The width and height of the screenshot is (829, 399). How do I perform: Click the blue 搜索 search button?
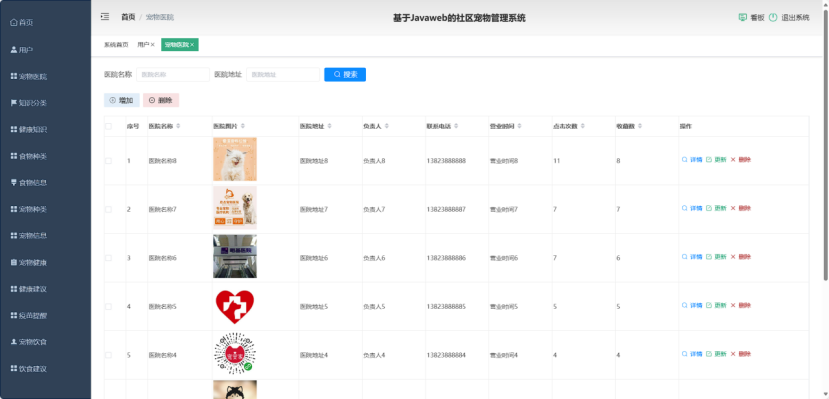click(x=345, y=75)
